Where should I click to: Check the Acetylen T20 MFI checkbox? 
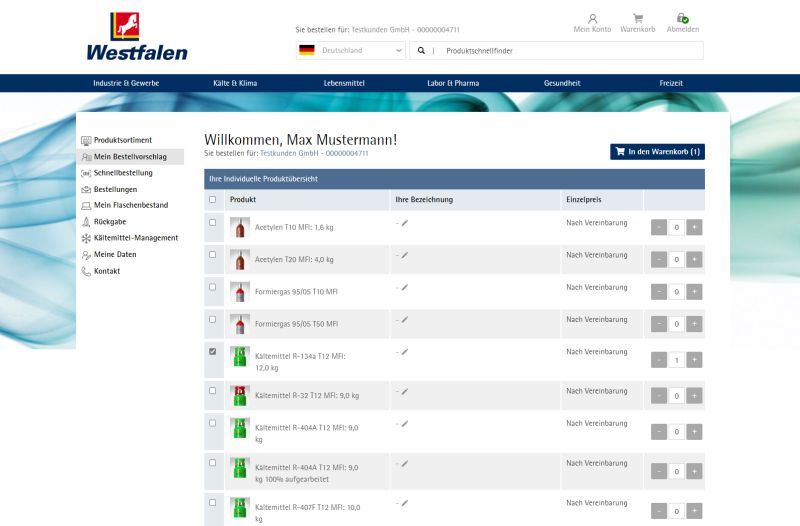click(212, 255)
